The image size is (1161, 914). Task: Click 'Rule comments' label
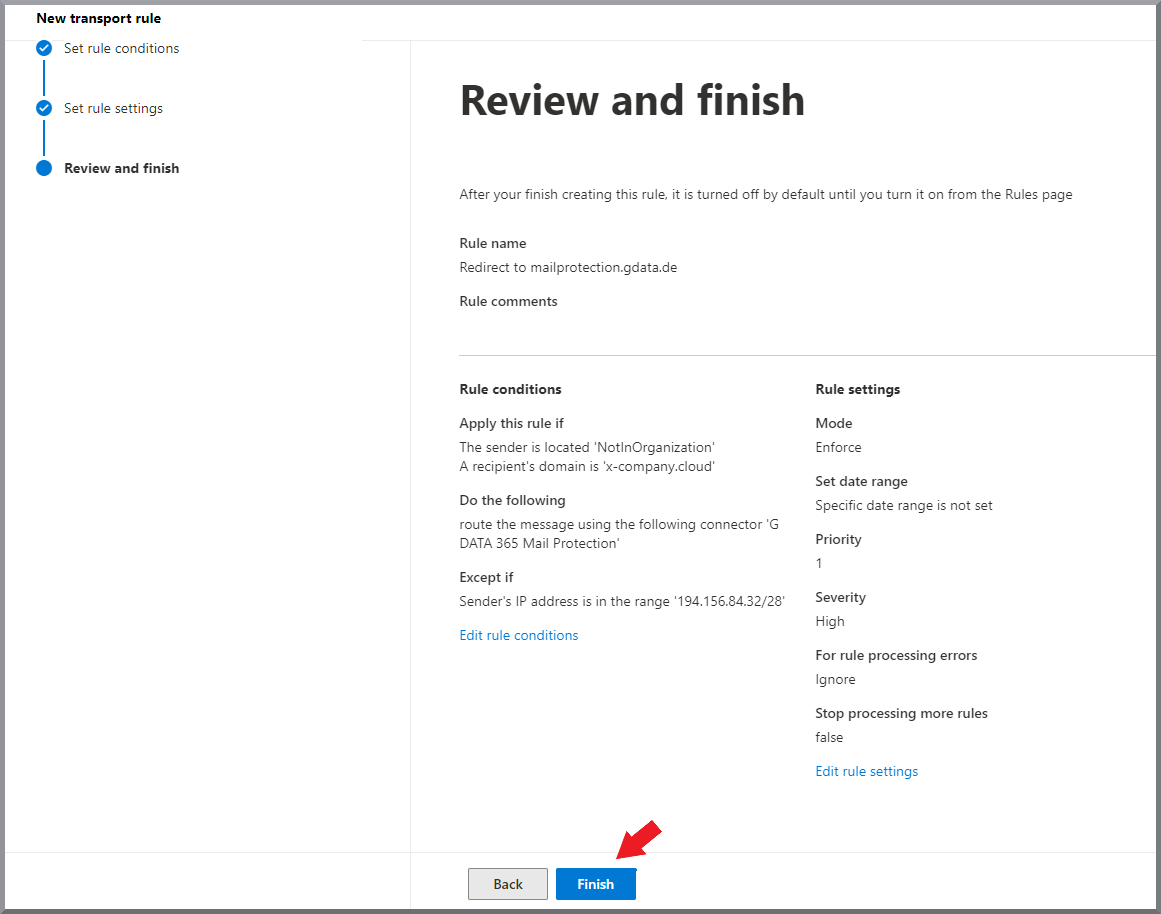click(x=508, y=301)
